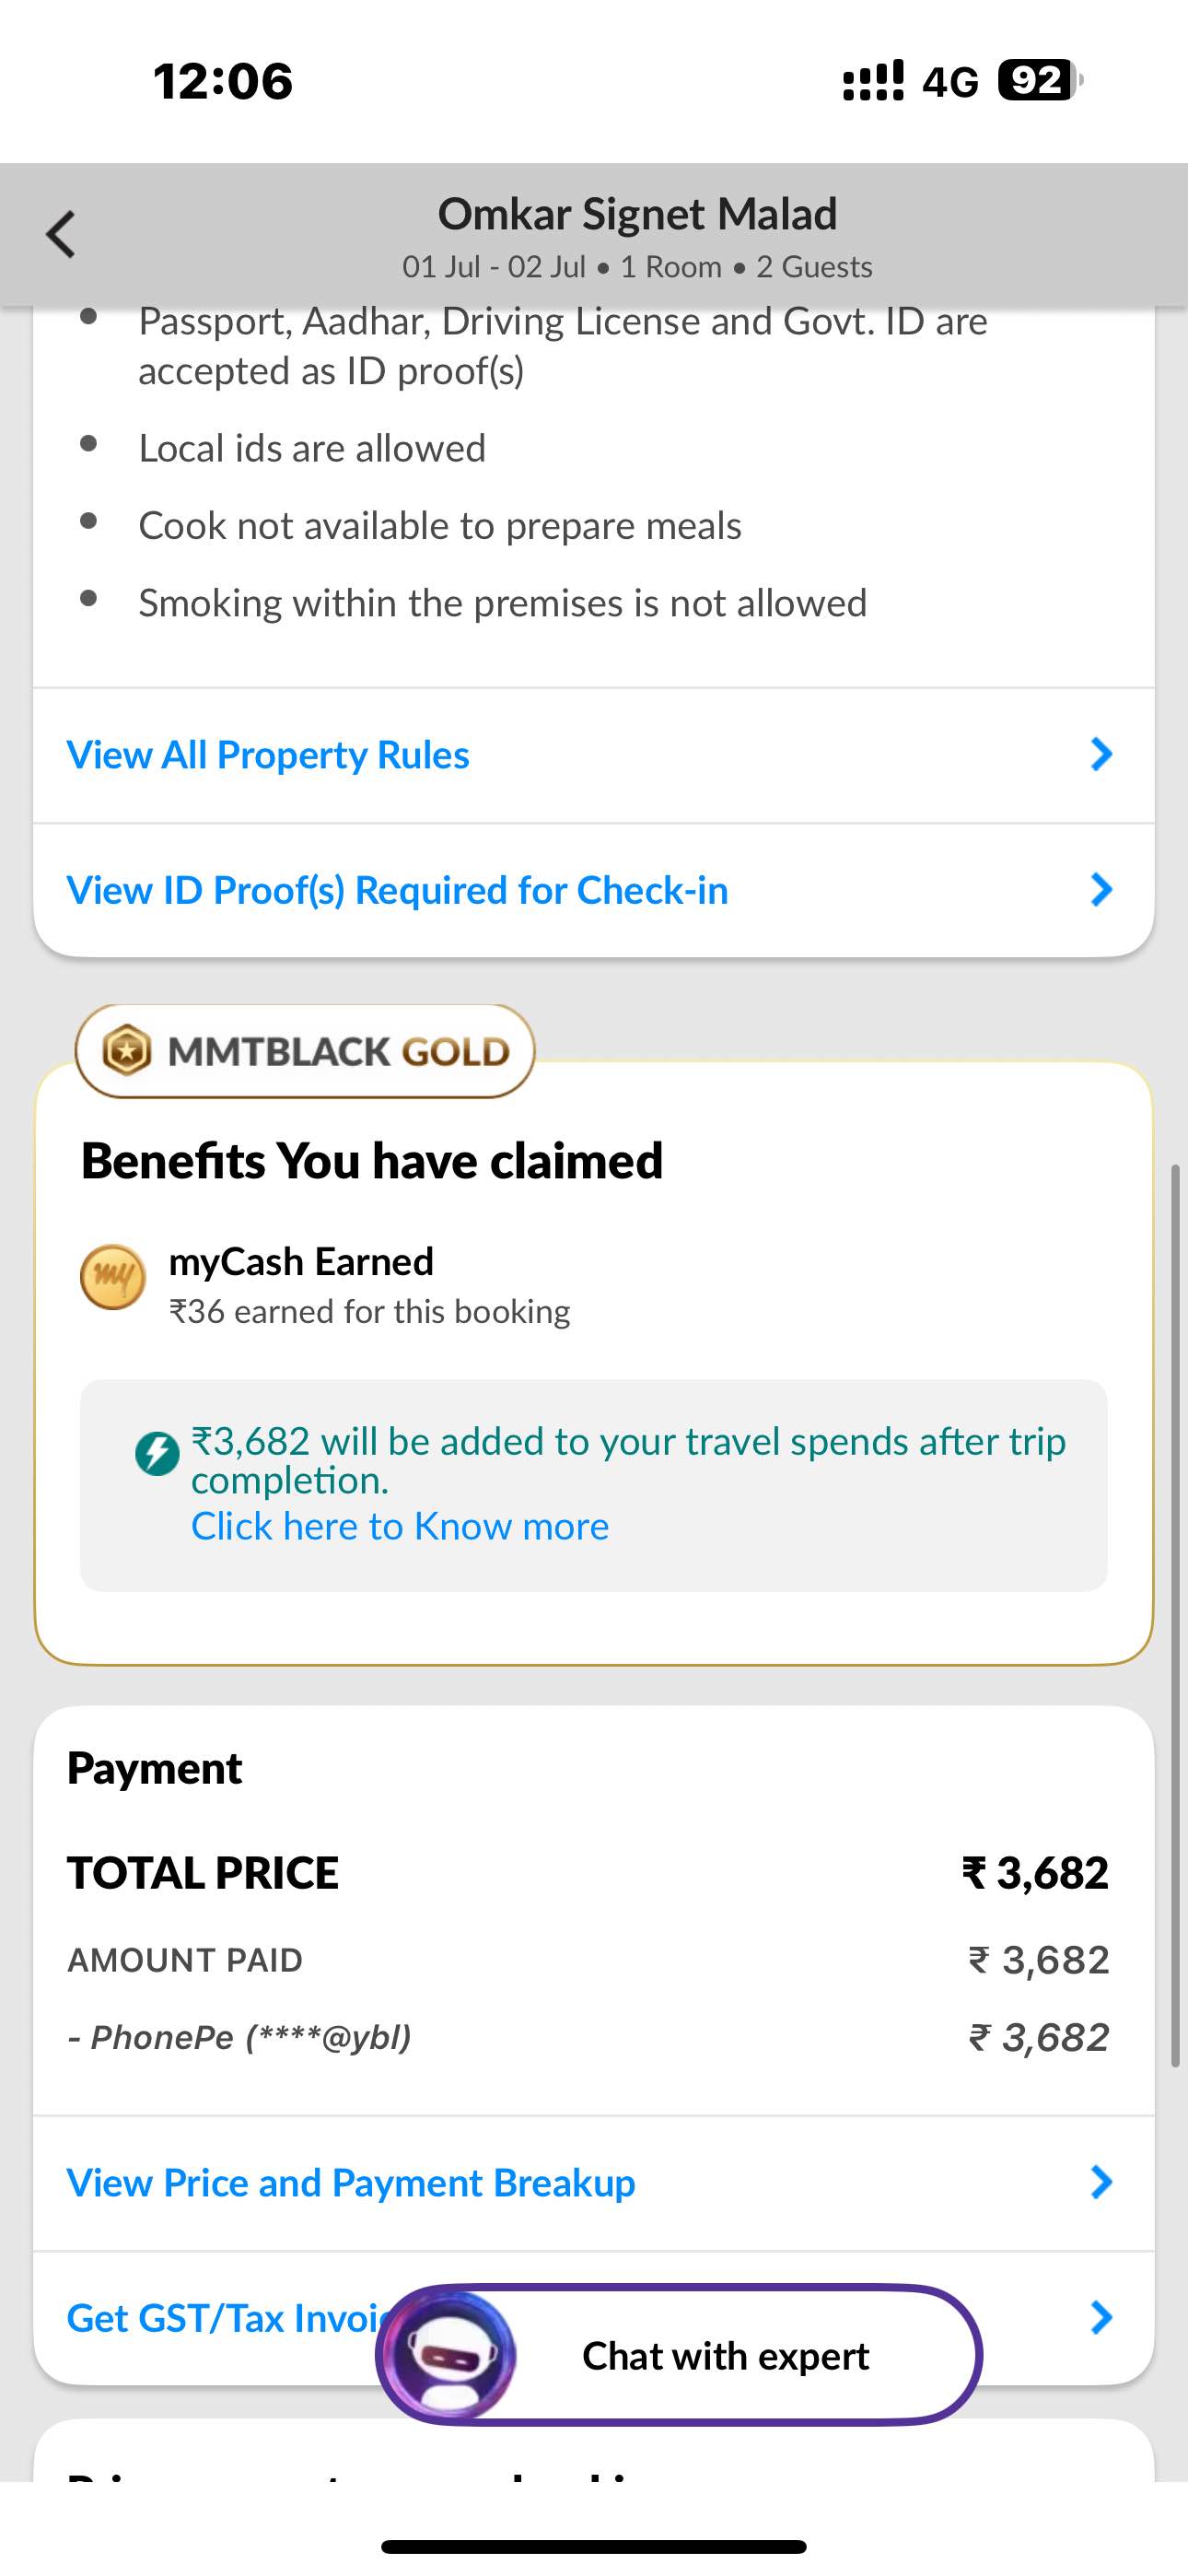Expand Price and Payment Breakup chevron

(x=1101, y=2182)
